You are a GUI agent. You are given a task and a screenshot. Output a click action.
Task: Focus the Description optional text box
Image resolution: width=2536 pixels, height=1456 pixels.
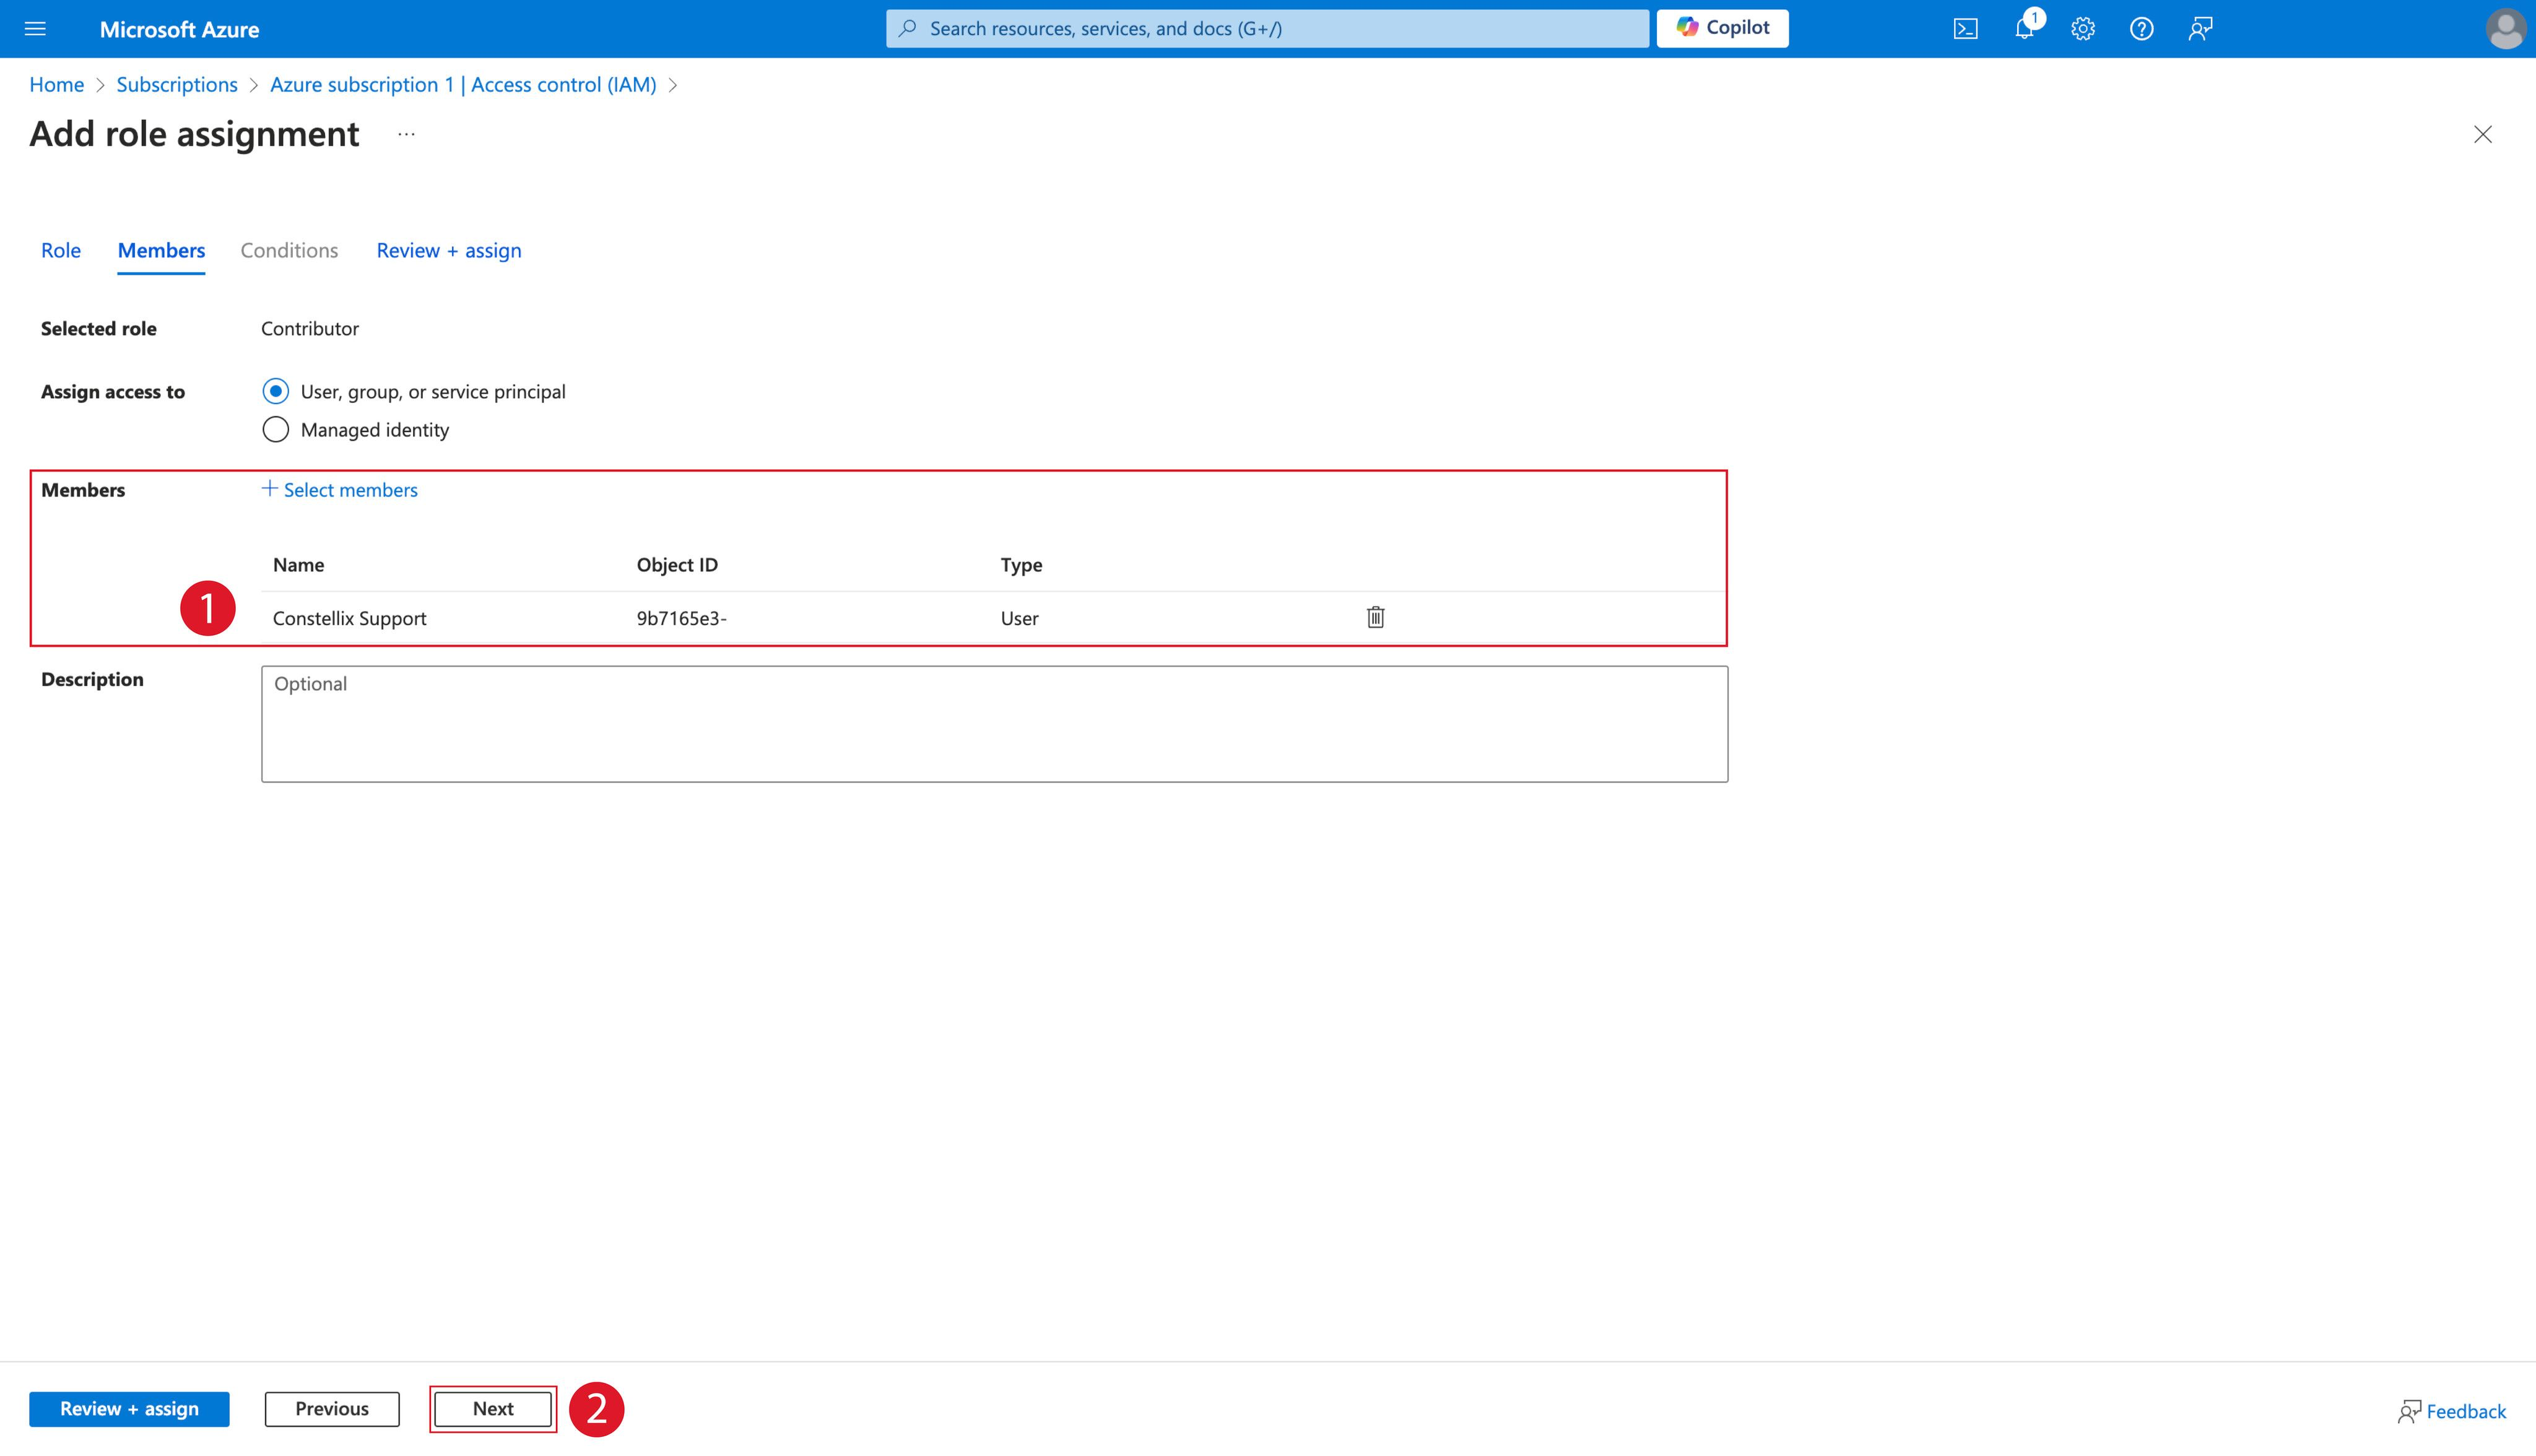(994, 724)
